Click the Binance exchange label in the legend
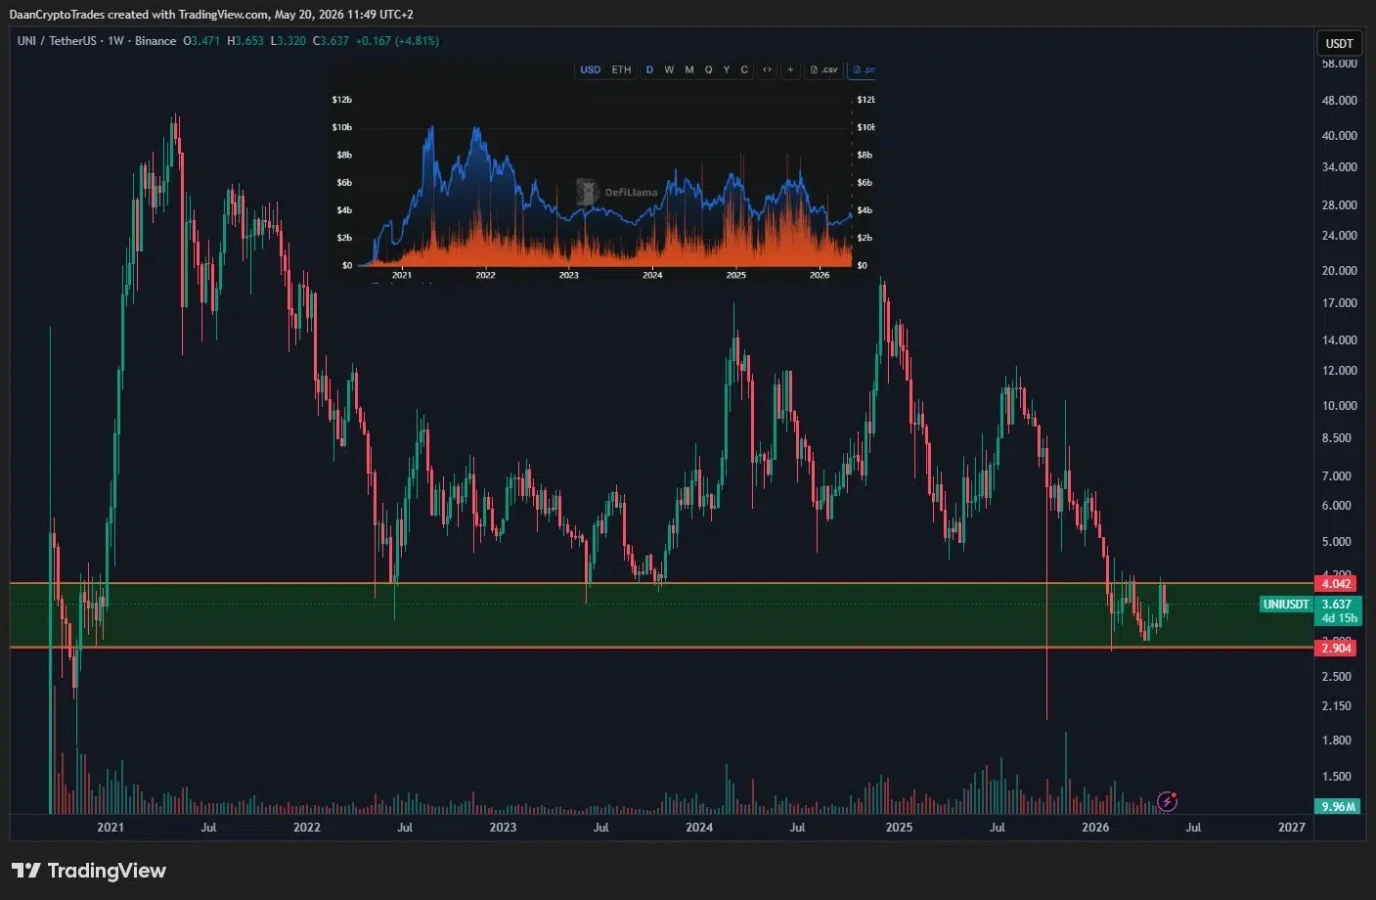 pyautogui.click(x=155, y=41)
